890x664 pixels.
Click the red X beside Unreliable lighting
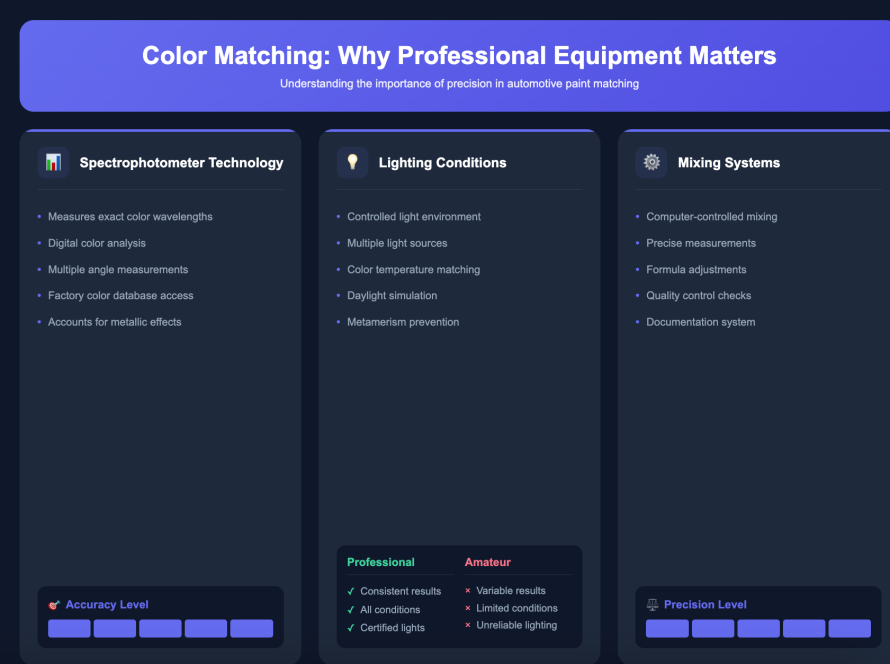(x=468, y=624)
